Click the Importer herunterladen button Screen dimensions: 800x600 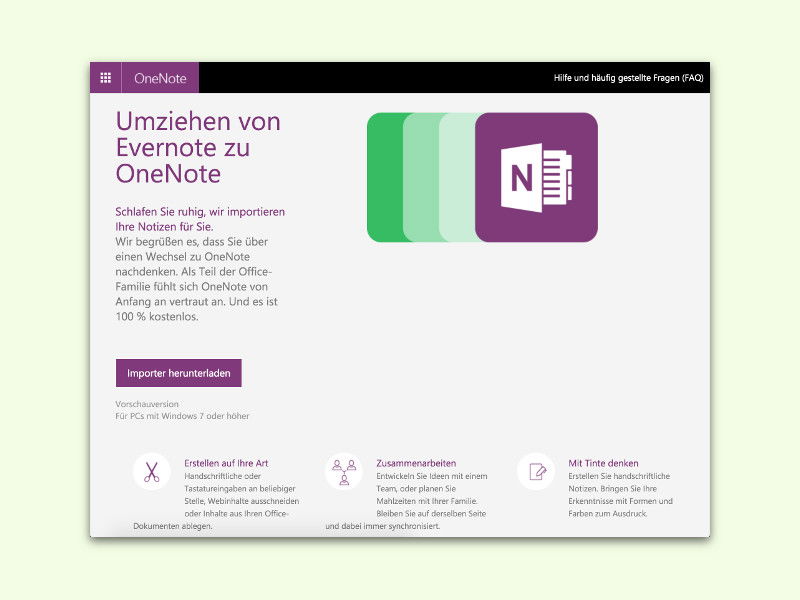179,373
